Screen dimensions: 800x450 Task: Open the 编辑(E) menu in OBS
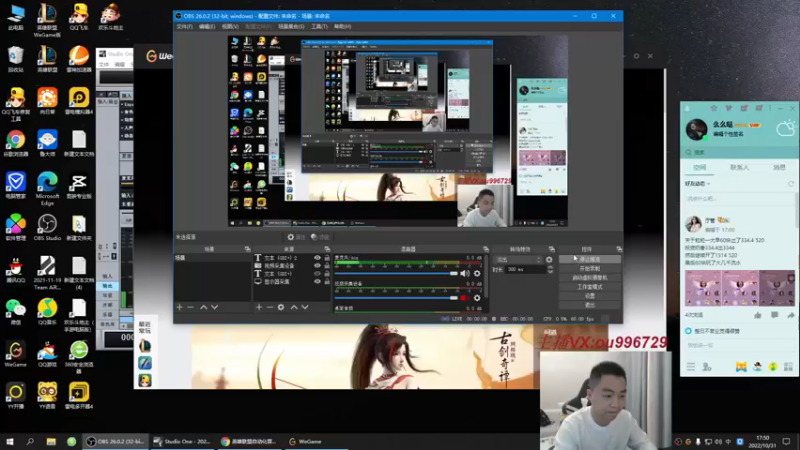[207, 27]
